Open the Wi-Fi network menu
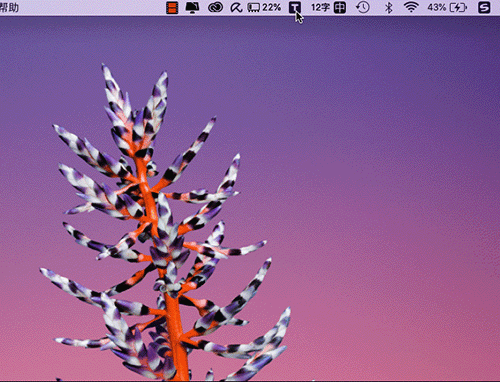Image resolution: width=500 pixels, height=382 pixels. tap(411, 7)
